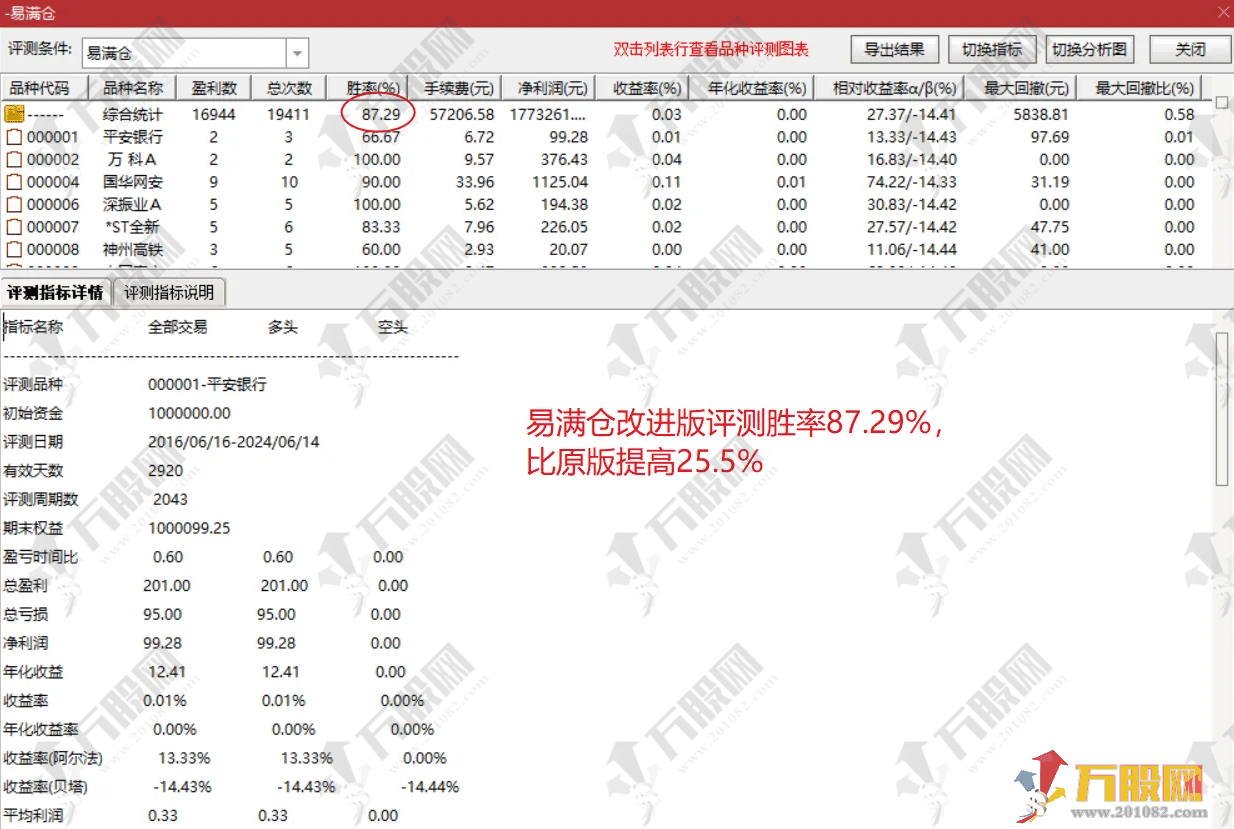Click the document icon for 000002
Image resolution: width=1234 pixels, height=829 pixels.
[x=14, y=159]
